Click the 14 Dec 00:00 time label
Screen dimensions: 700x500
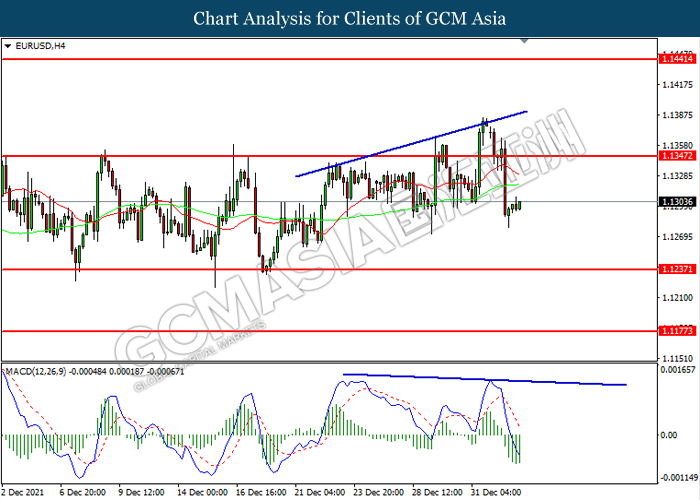203,492
